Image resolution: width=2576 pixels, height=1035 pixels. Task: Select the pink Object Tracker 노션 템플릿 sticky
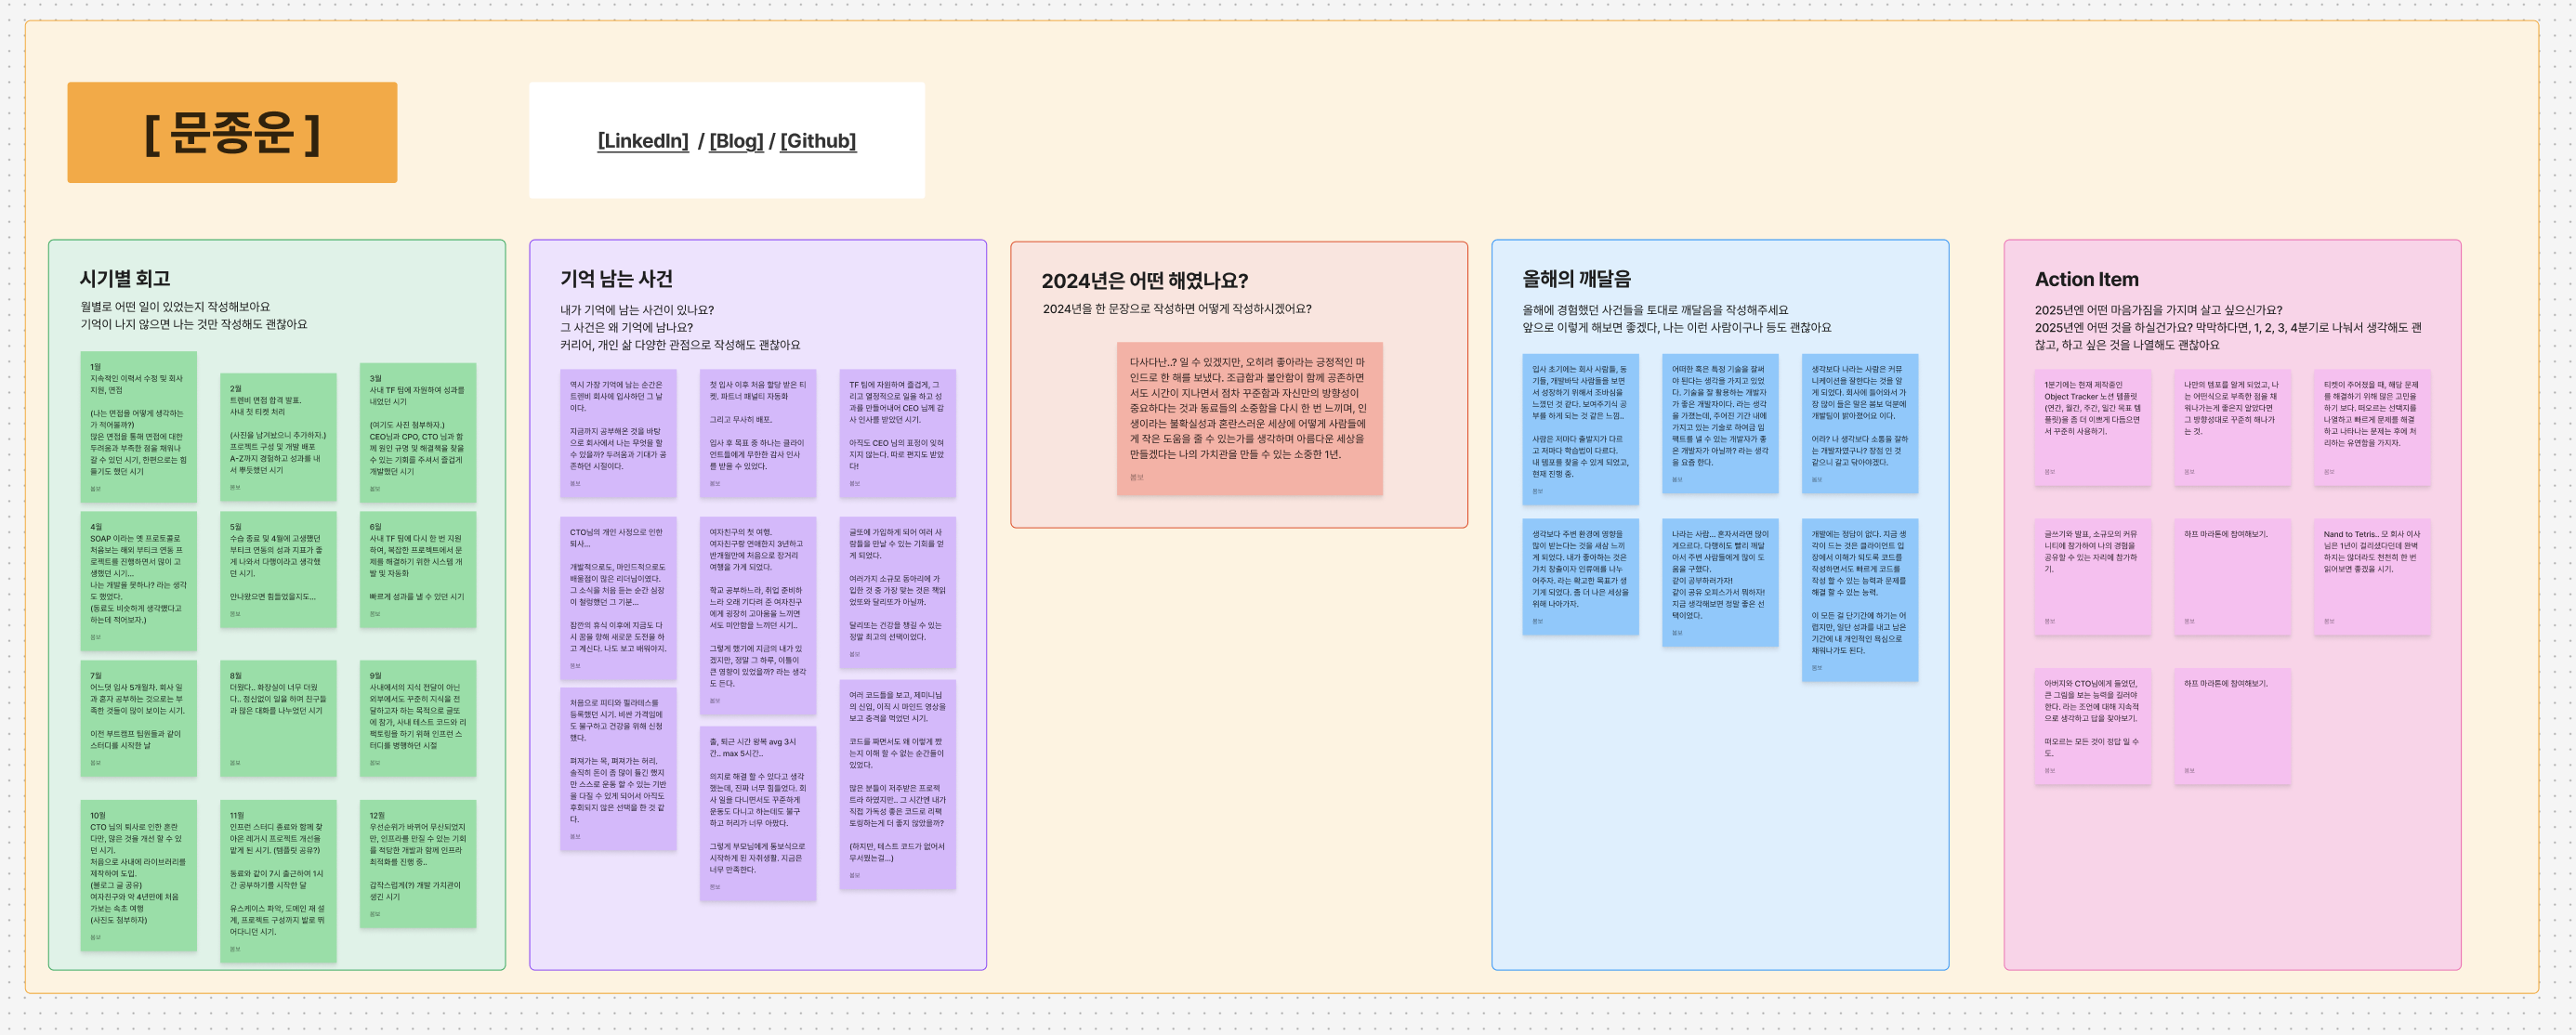coord(2092,427)
